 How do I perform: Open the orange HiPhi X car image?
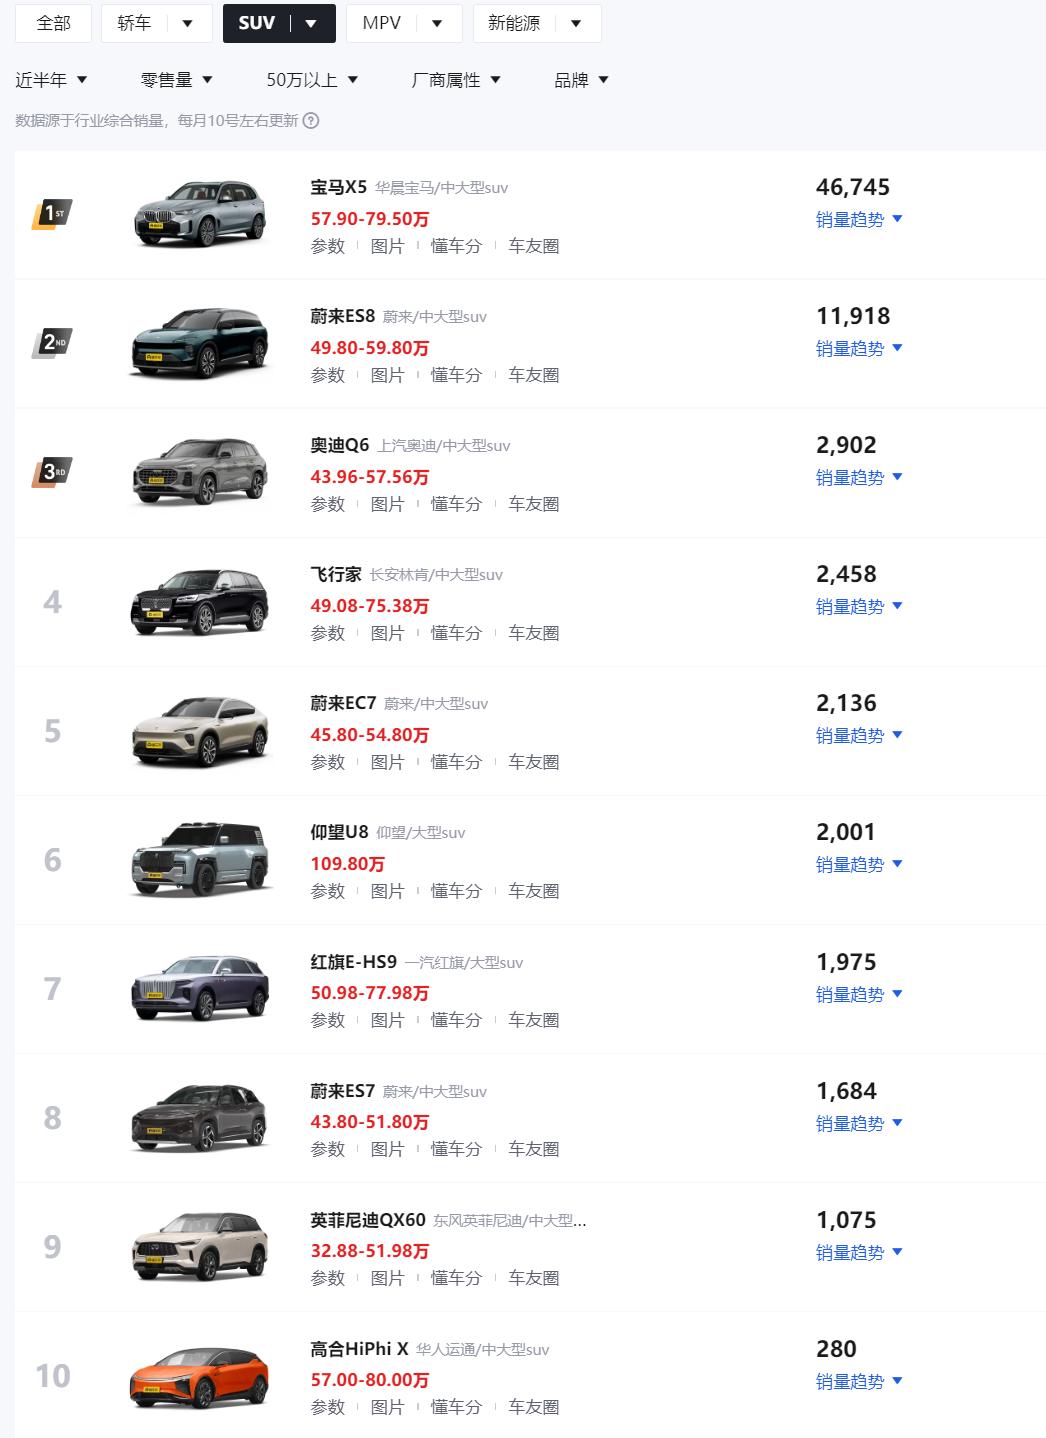point(200,1377)
